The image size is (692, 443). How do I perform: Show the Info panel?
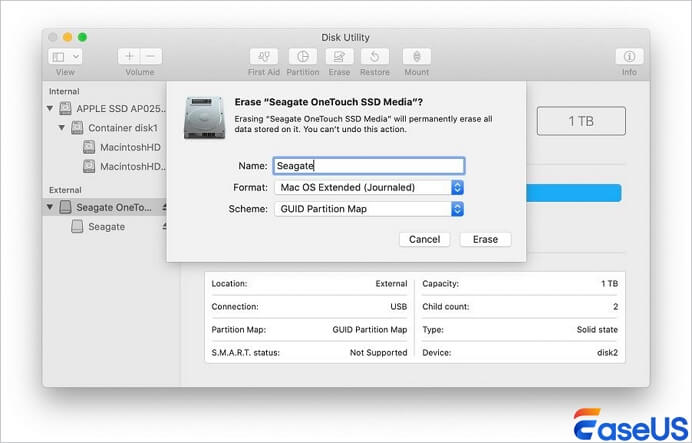(629, 56)
